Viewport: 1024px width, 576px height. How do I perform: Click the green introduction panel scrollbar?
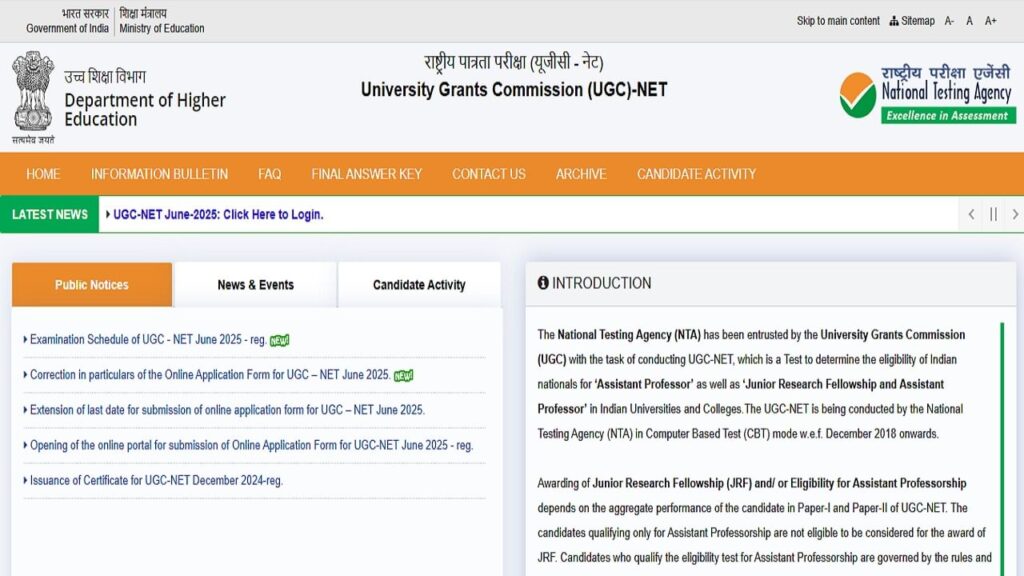[1002, 440]
